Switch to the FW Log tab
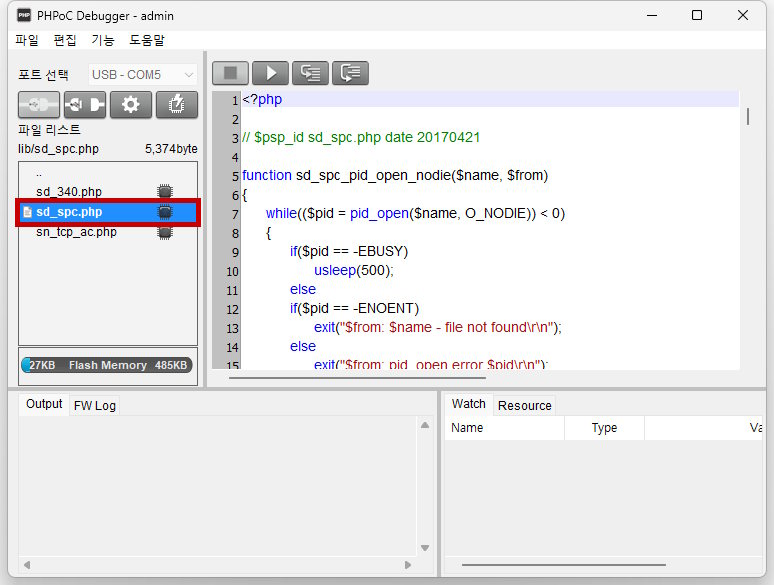Viewport: 774px width, 585px height. (x=94, y=406)
